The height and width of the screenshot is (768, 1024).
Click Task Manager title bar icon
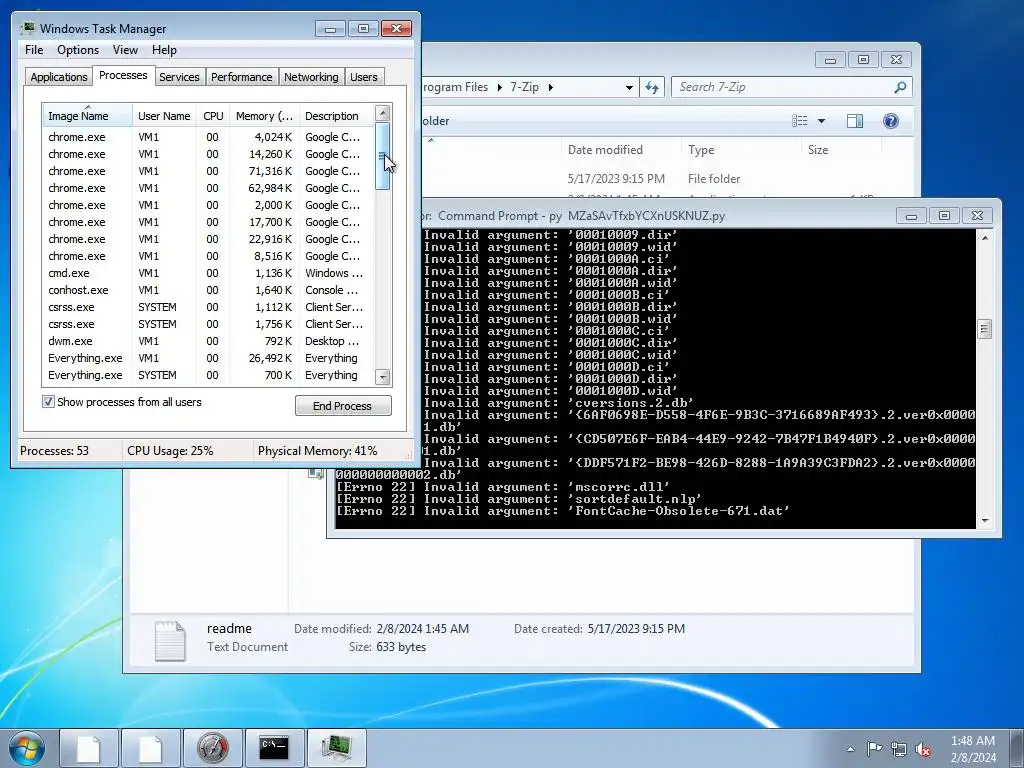point(28,29)
